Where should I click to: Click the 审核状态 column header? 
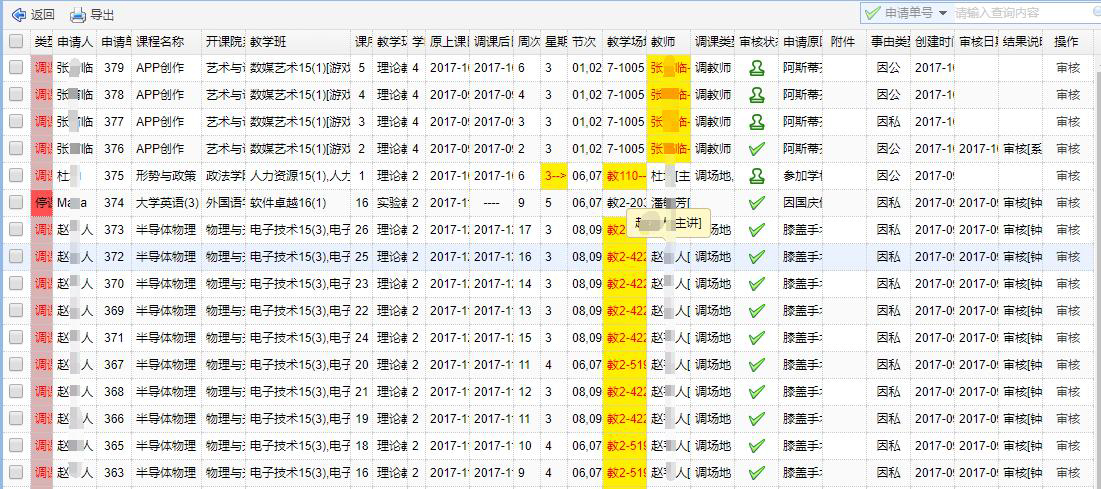point(757,42)
